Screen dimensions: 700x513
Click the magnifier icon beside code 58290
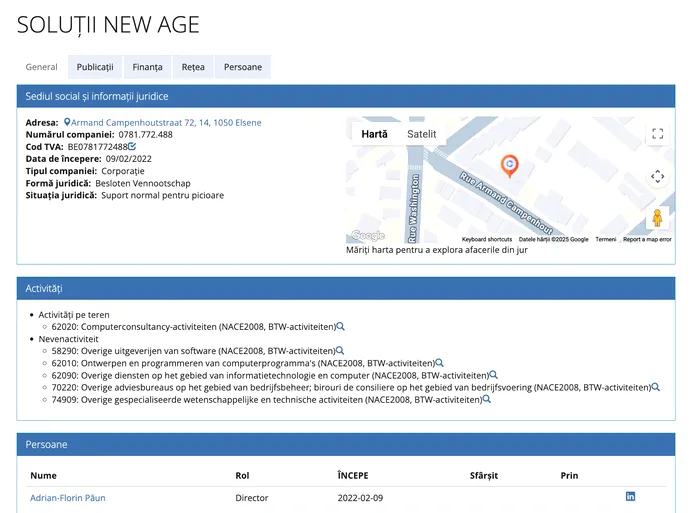pos(340,351)
